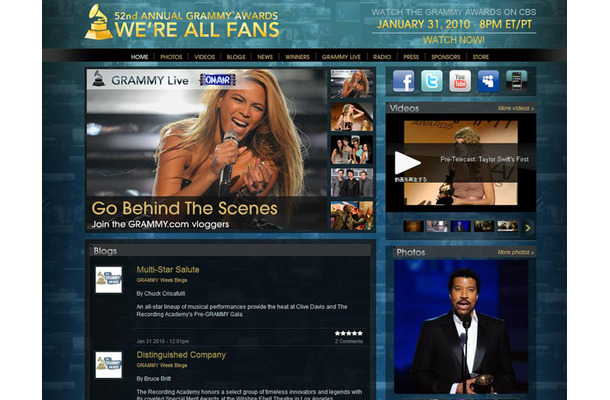Show next video thumbnails with the arrow
The image size is (610, 400).
point(528,228)
